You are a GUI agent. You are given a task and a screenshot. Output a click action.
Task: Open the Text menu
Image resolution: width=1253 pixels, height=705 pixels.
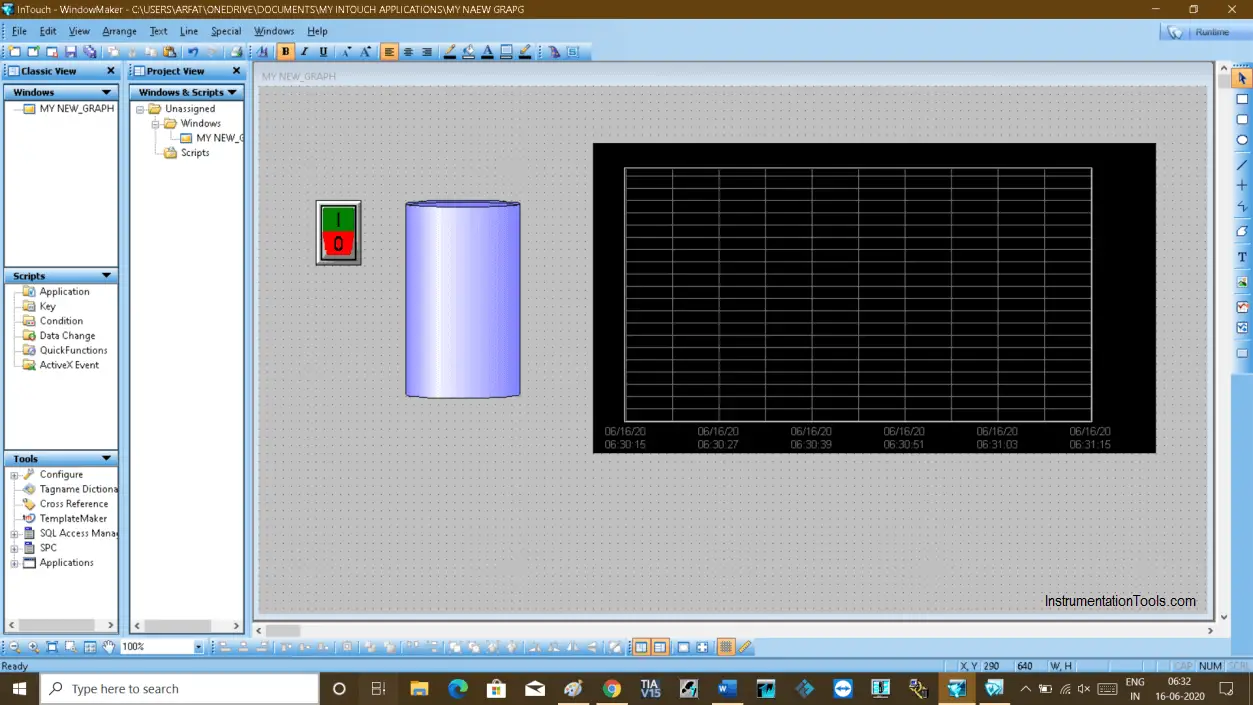159,31
